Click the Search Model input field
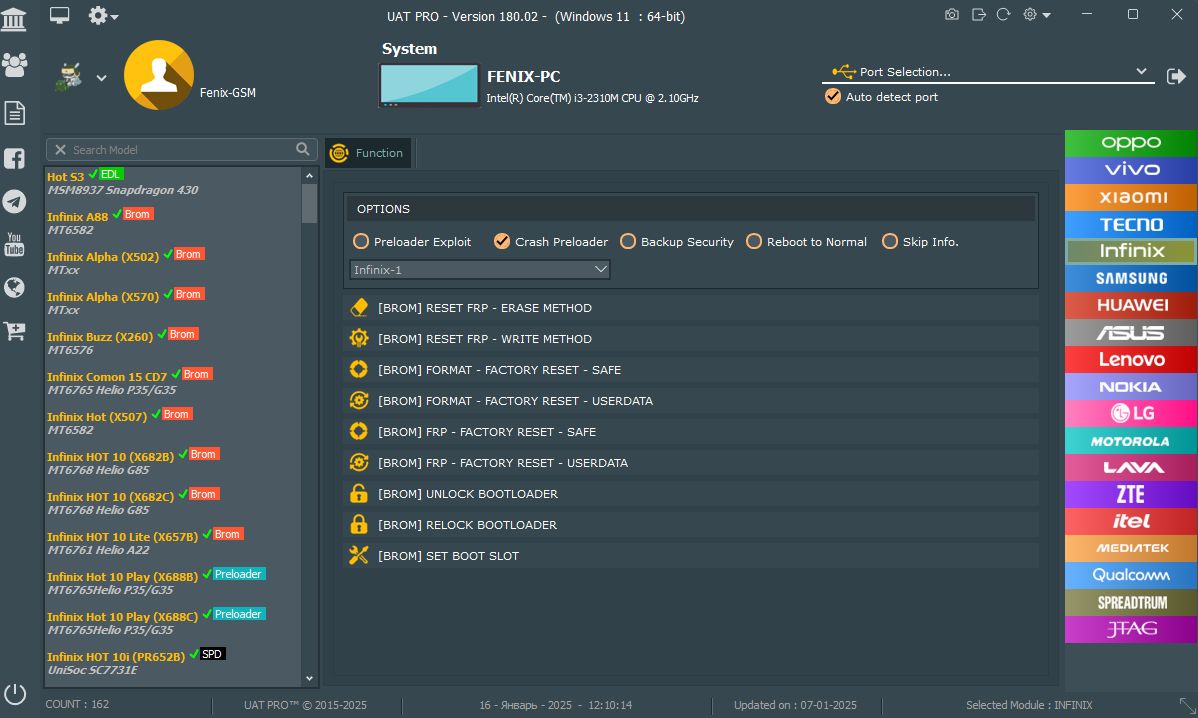 click(x=180, y=150)
